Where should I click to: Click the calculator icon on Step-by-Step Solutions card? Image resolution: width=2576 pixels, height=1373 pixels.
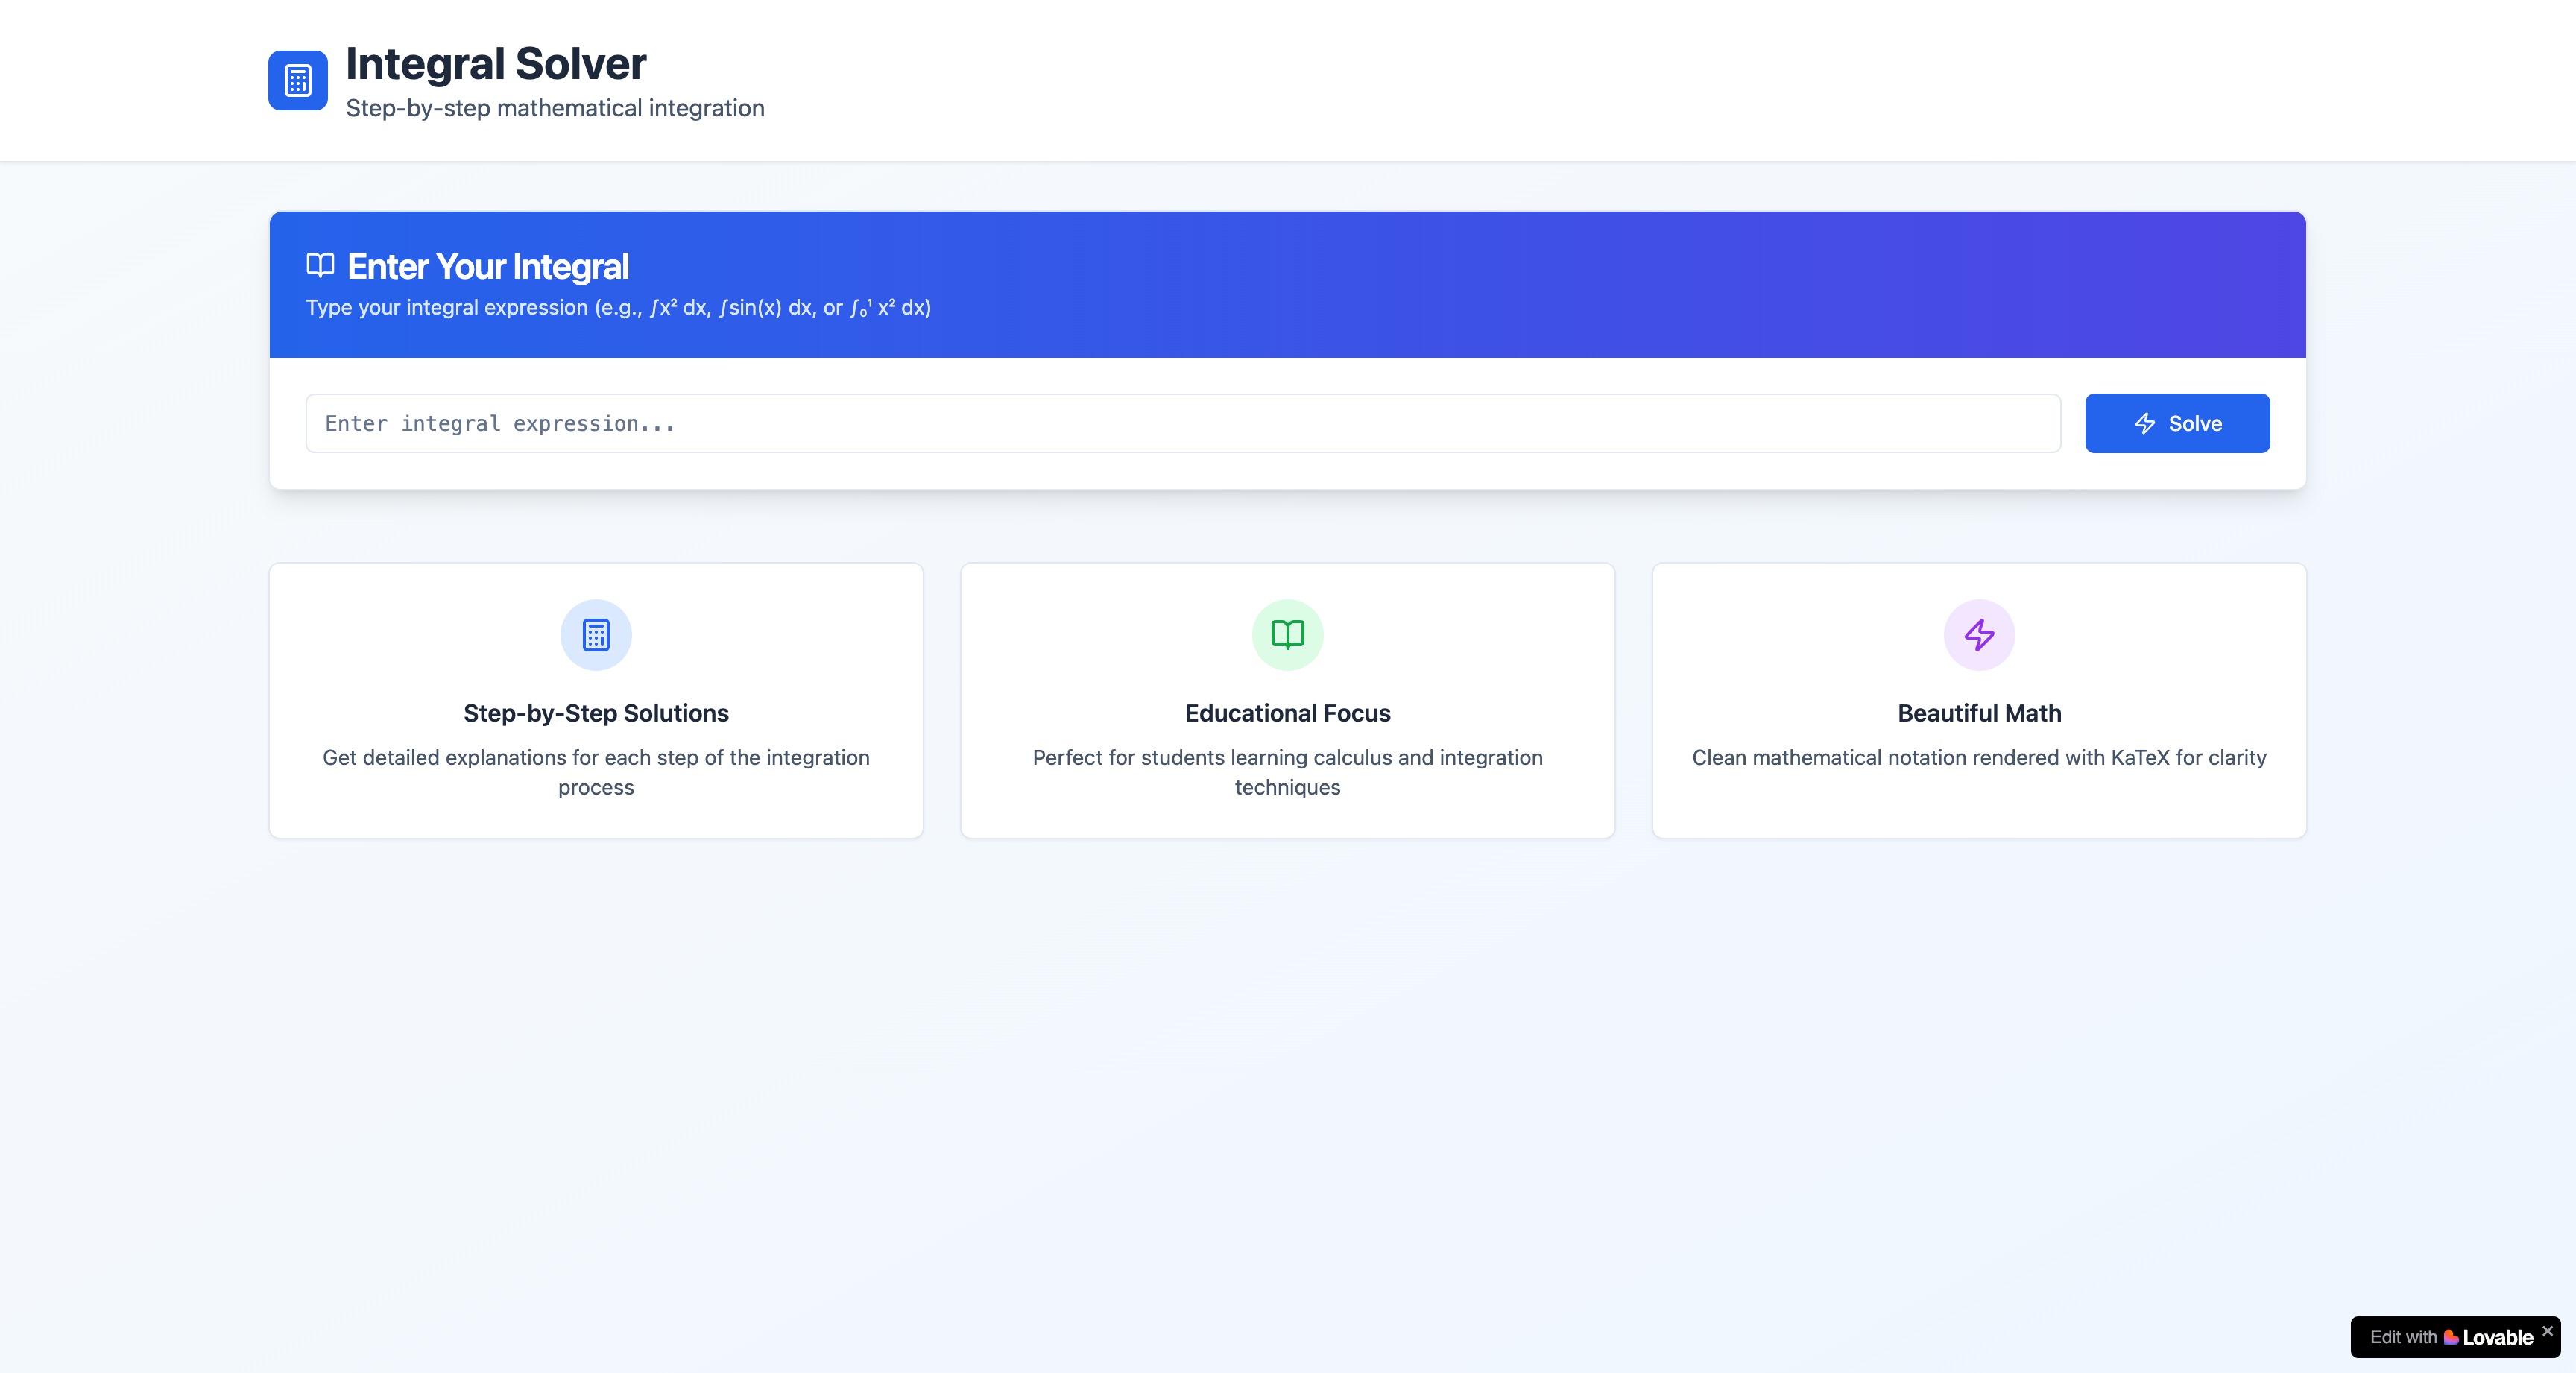point(595,635)
